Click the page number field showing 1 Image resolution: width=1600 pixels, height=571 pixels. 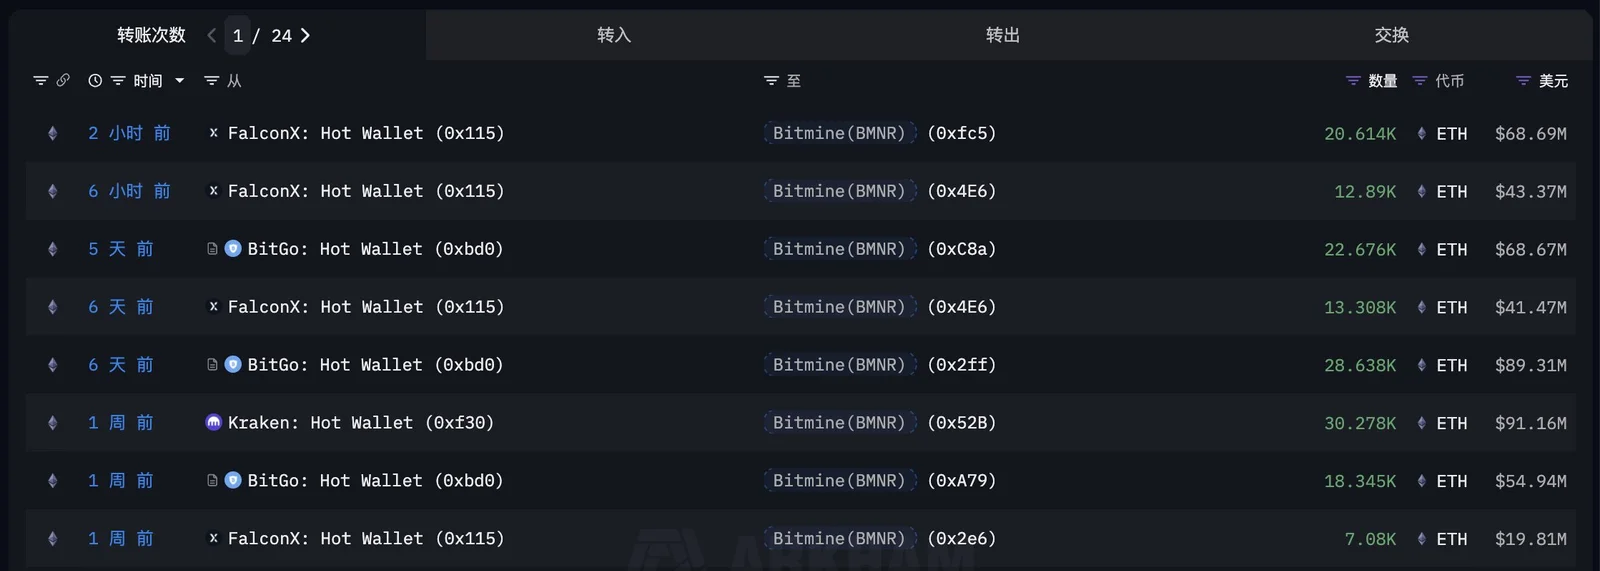coord(238,36)
